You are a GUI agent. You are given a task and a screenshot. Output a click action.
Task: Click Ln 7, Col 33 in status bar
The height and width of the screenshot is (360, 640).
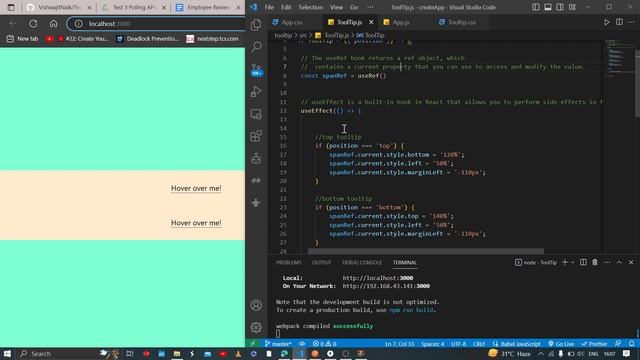399,344
